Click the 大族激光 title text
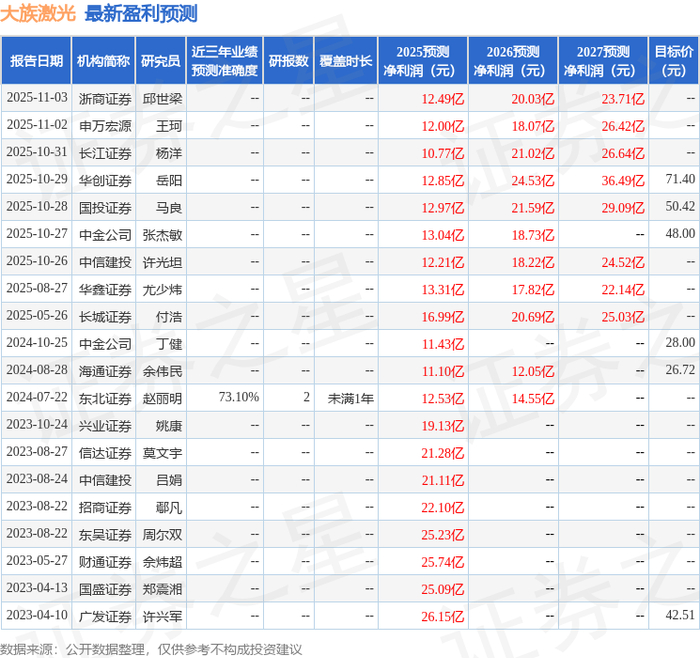This screenshot has width=700, height=658. [x=38, y=14]
